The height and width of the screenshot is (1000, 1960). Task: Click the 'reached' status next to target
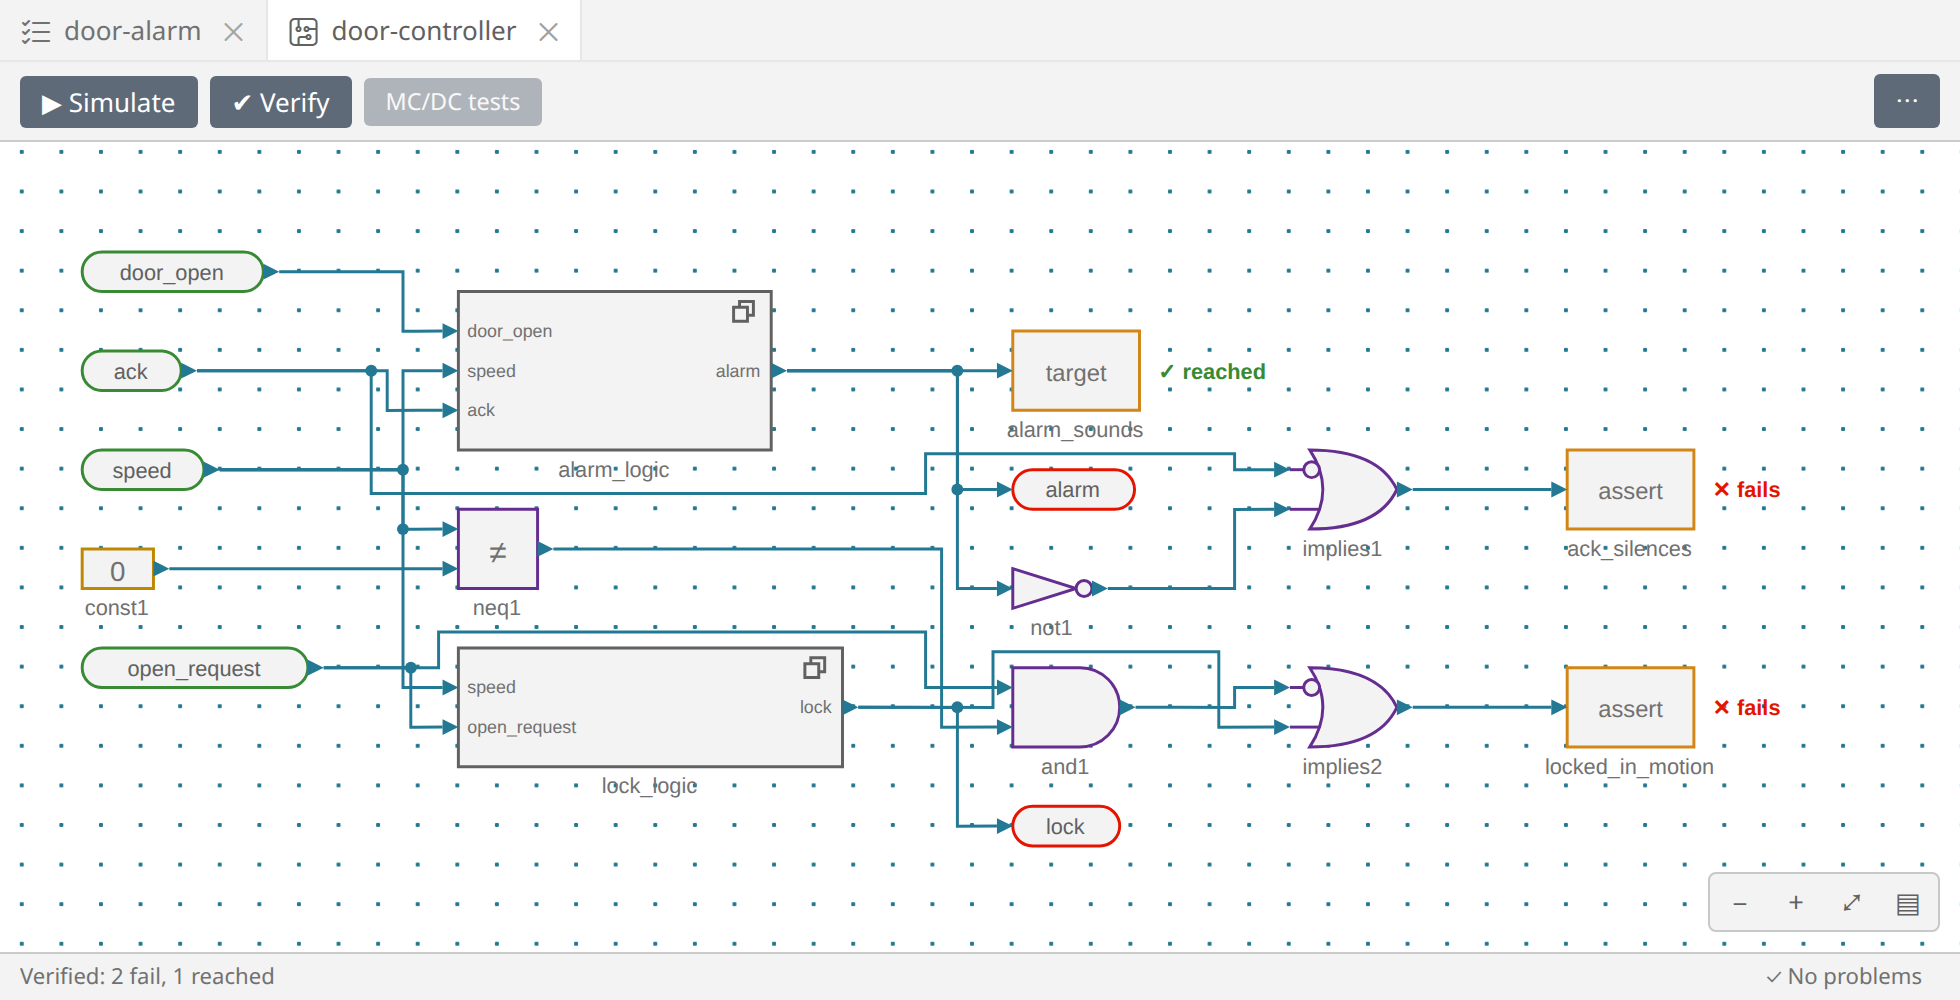pyautogui.click(x=1213, y=371)
